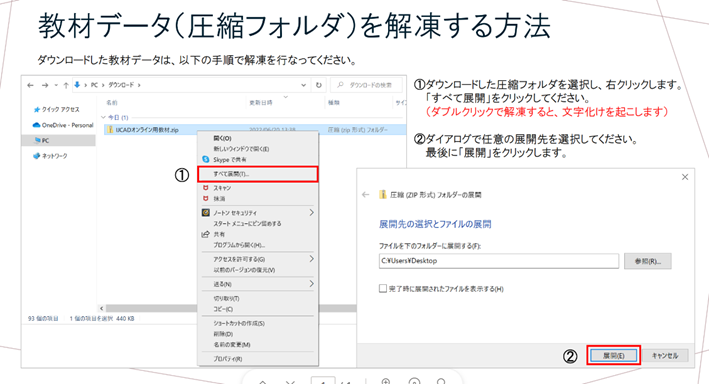The image size is (709, 384).
Task: Click the blue download icon in address bar
Action: [x=77, y=85]
